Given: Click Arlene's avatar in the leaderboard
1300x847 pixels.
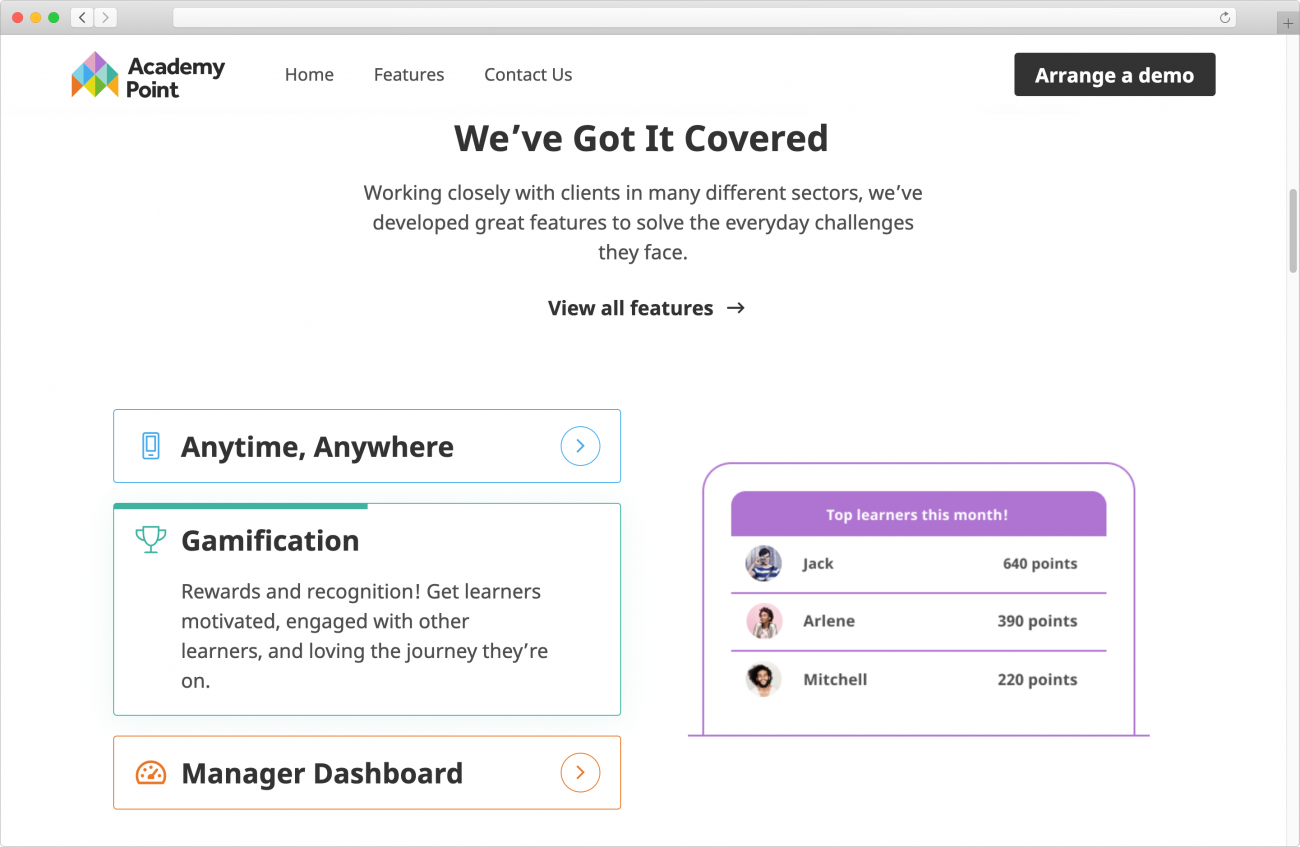Looking at the screenshot, I should (x=764, y=621).
